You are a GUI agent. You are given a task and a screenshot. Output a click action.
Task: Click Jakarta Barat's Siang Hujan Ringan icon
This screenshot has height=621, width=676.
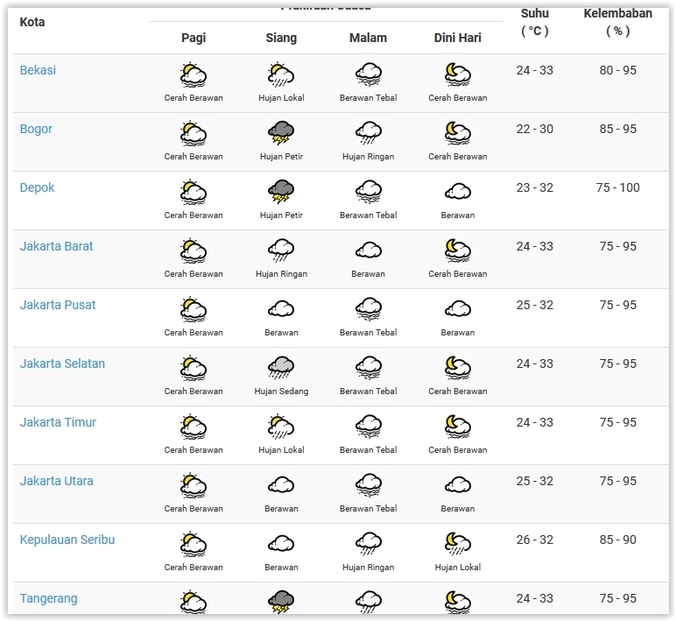[x=281, y=250]
